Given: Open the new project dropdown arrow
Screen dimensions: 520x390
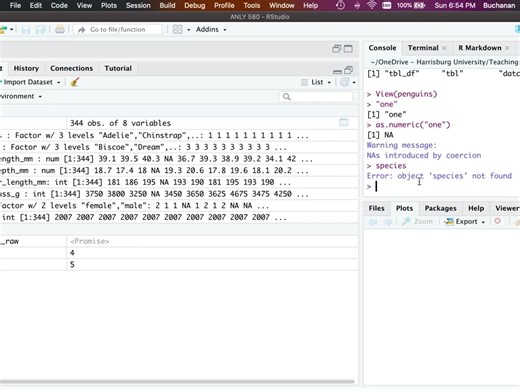Looking at the screenshot, I should pos(12,30).
